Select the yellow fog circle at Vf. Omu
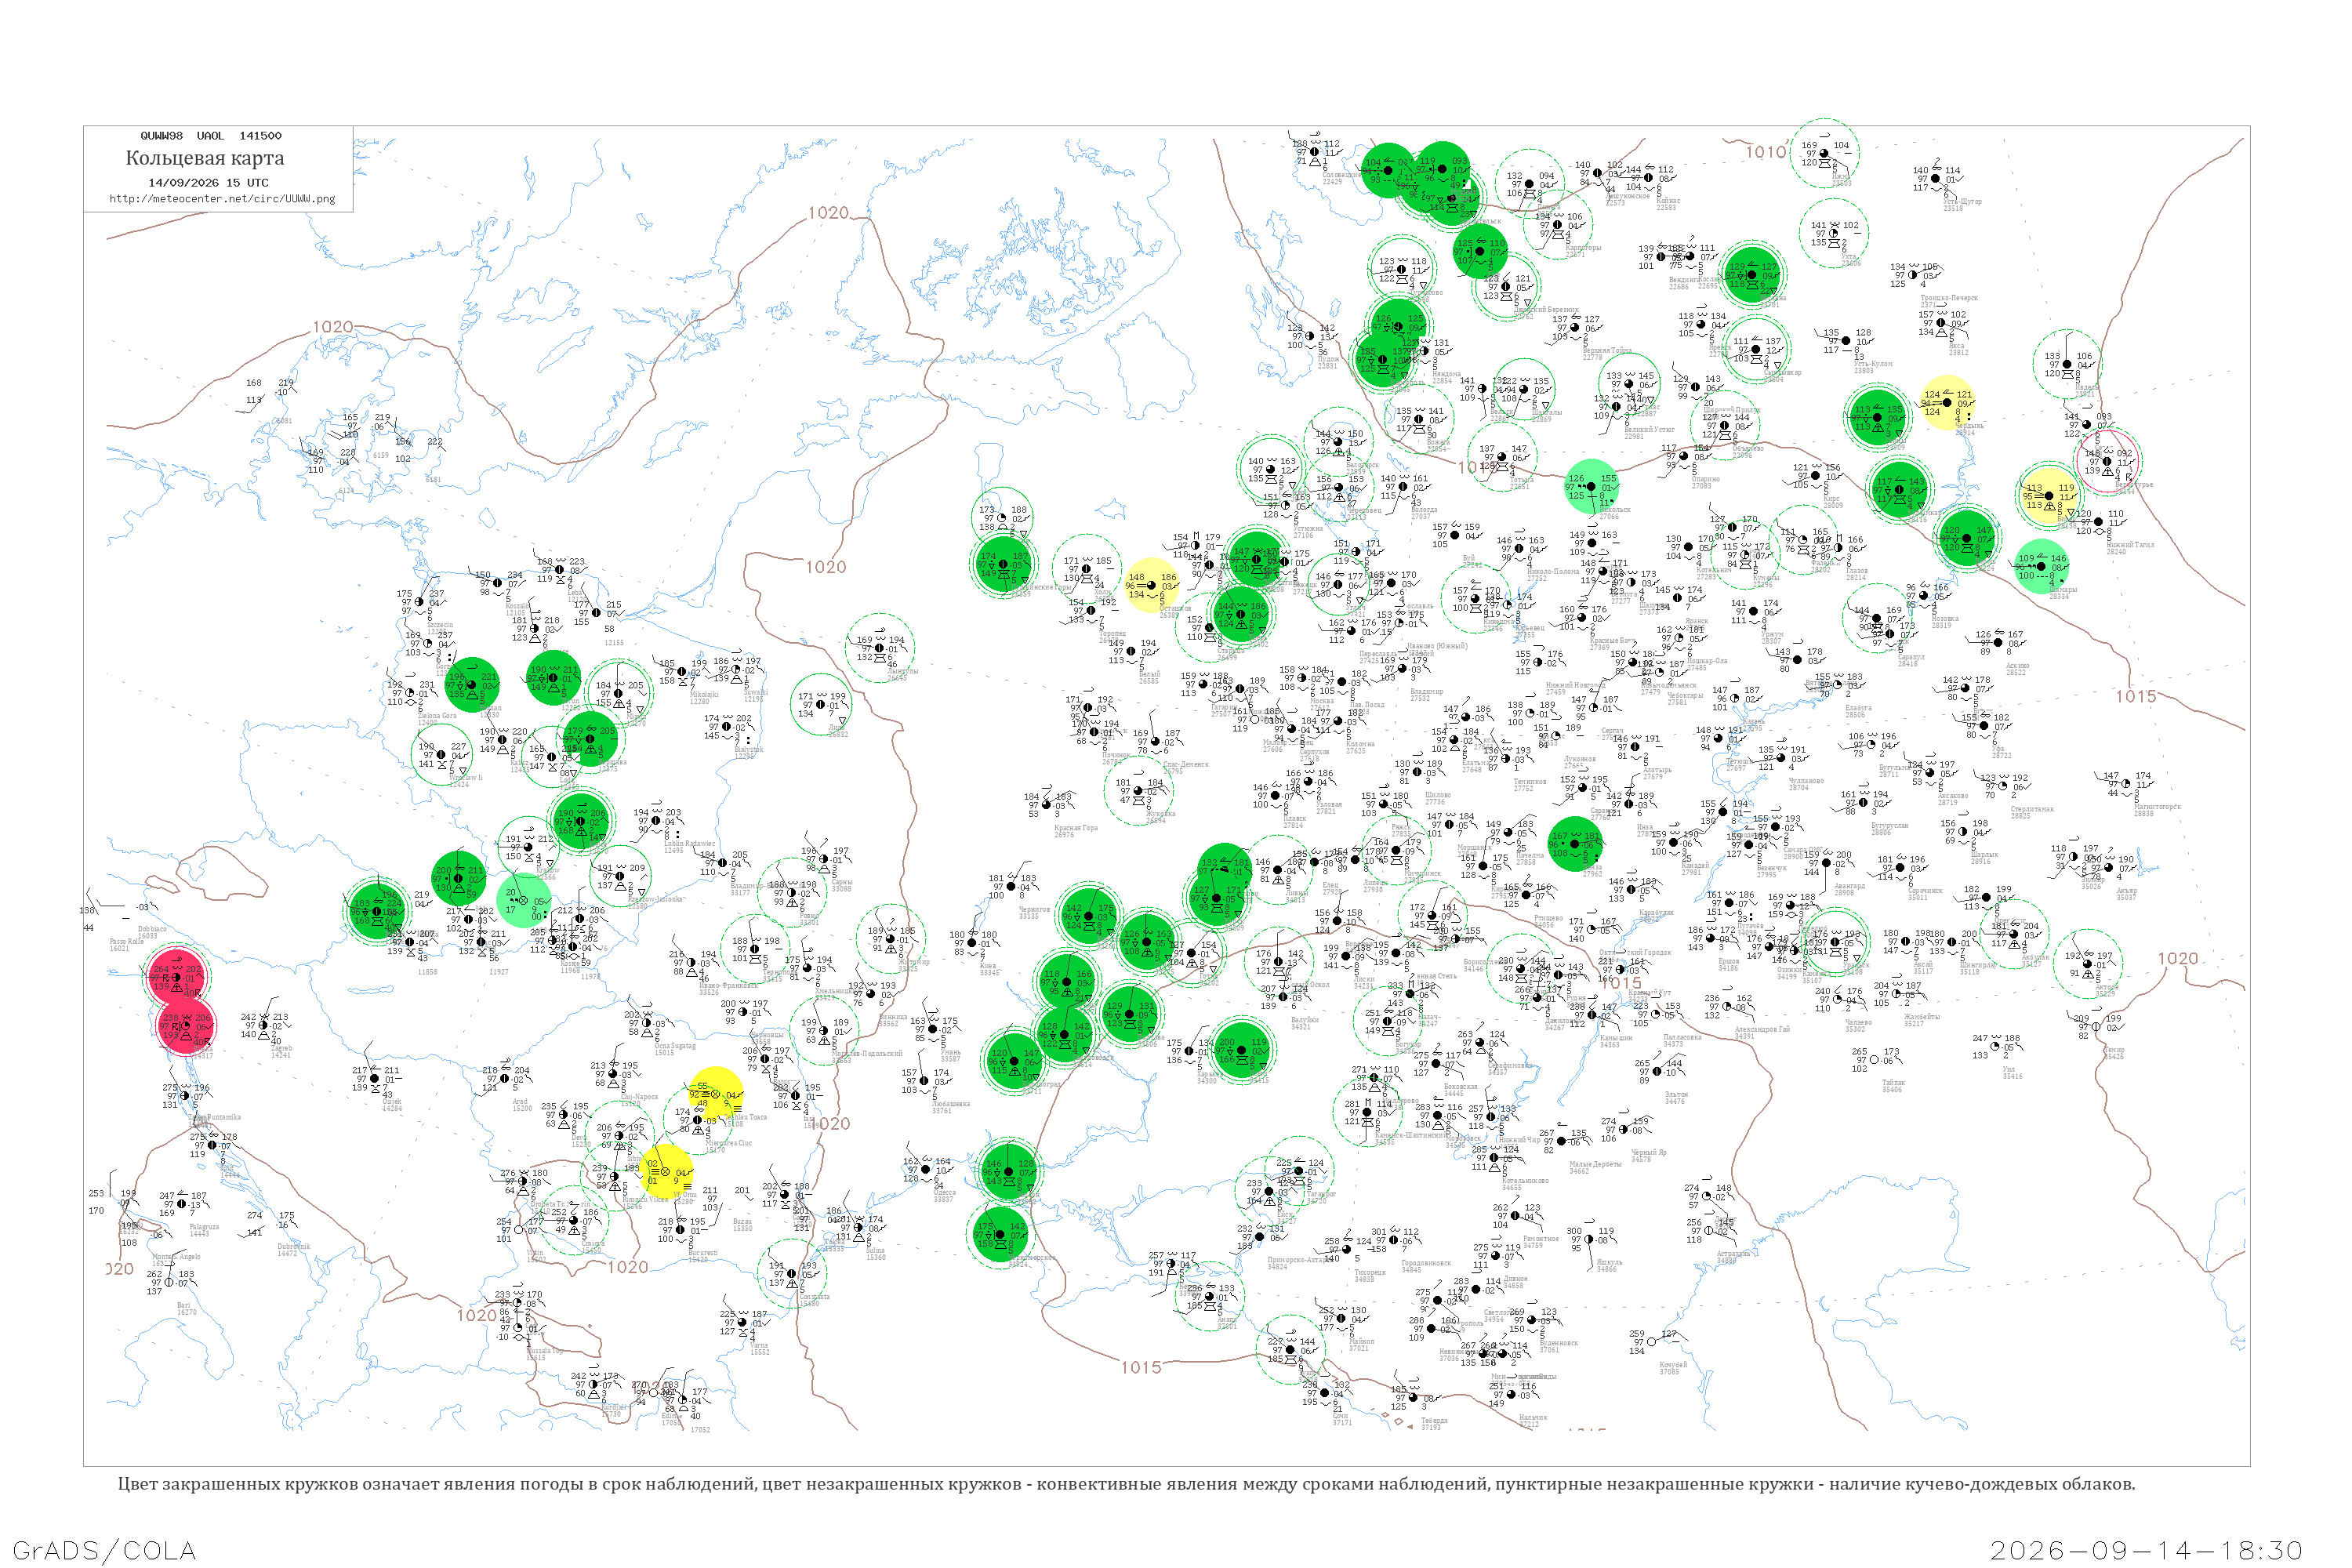Viewport: 2352px width, 1568px height. 666,1172
